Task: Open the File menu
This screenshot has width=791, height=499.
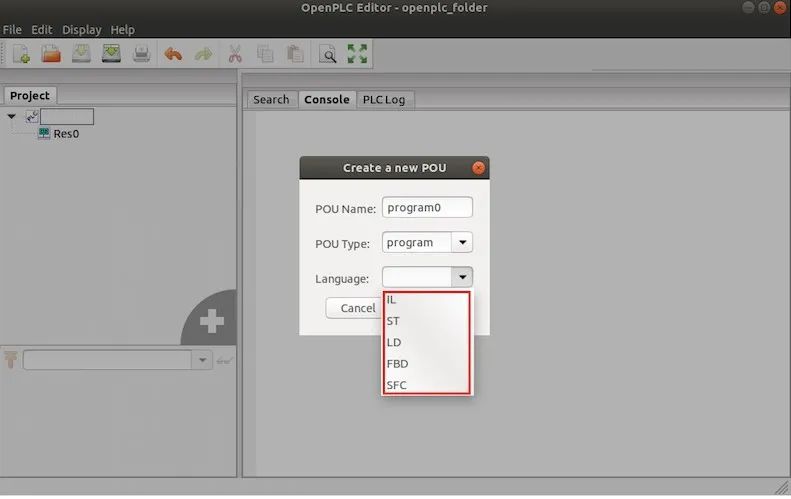Action: [12, 30]
